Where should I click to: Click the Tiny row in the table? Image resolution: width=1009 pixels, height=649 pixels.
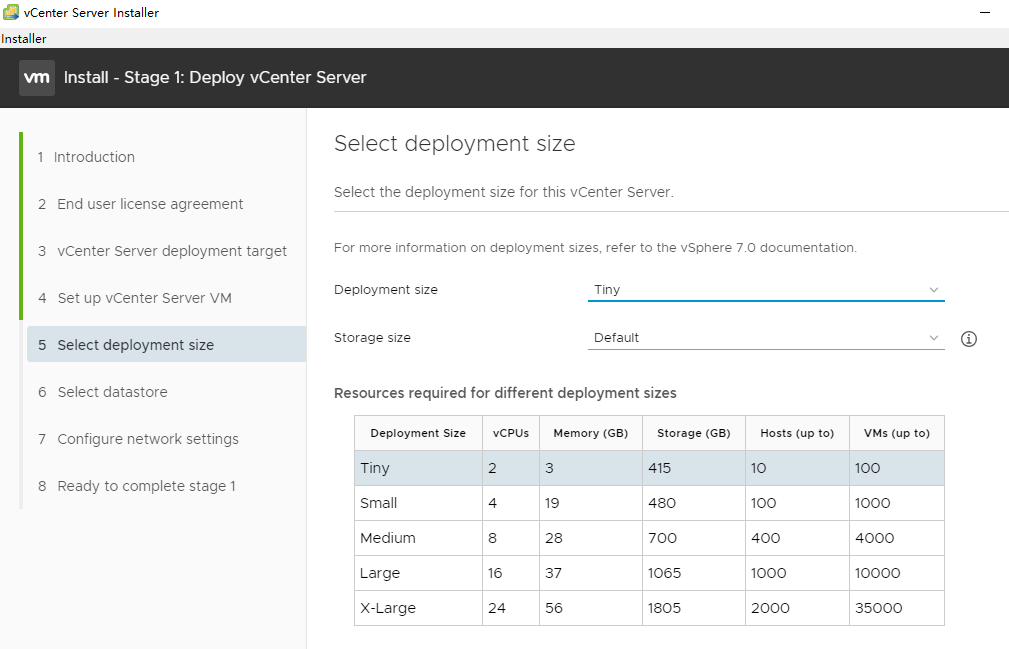tap(649, 468)
